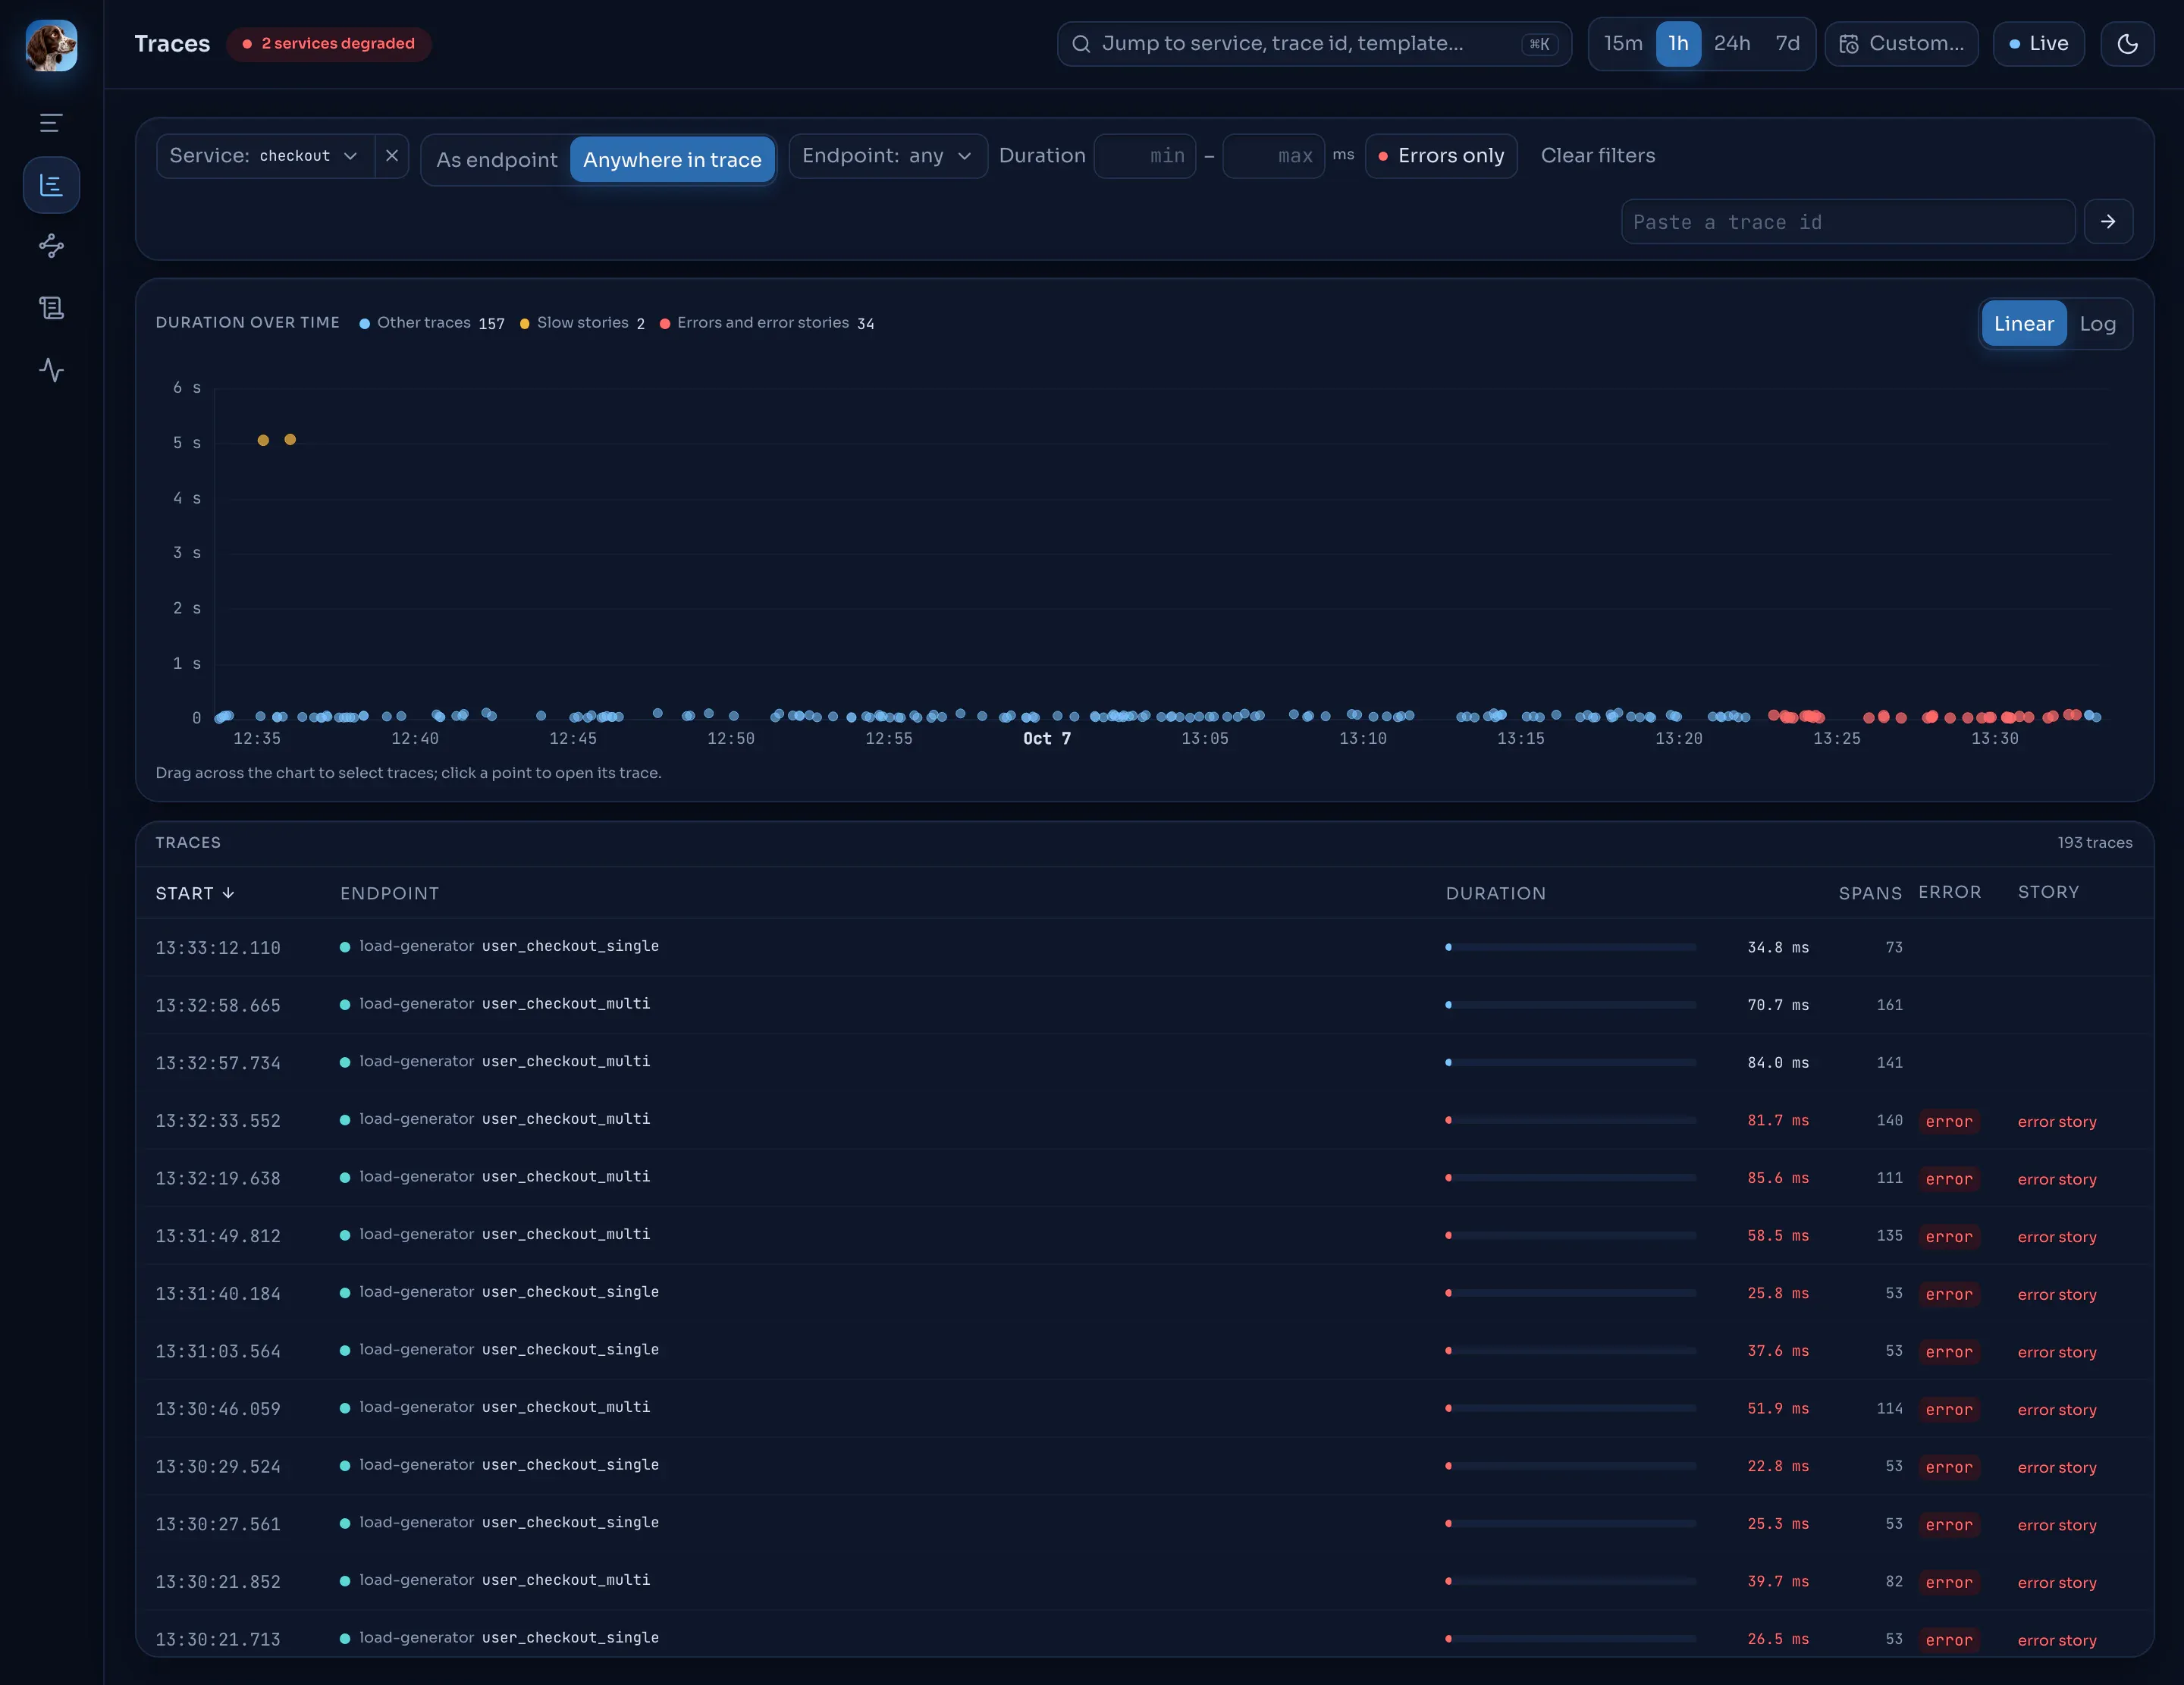The image size is (2184, 1685).
Task: Focus the Jump to service search box
Action: click(1313, 44)
